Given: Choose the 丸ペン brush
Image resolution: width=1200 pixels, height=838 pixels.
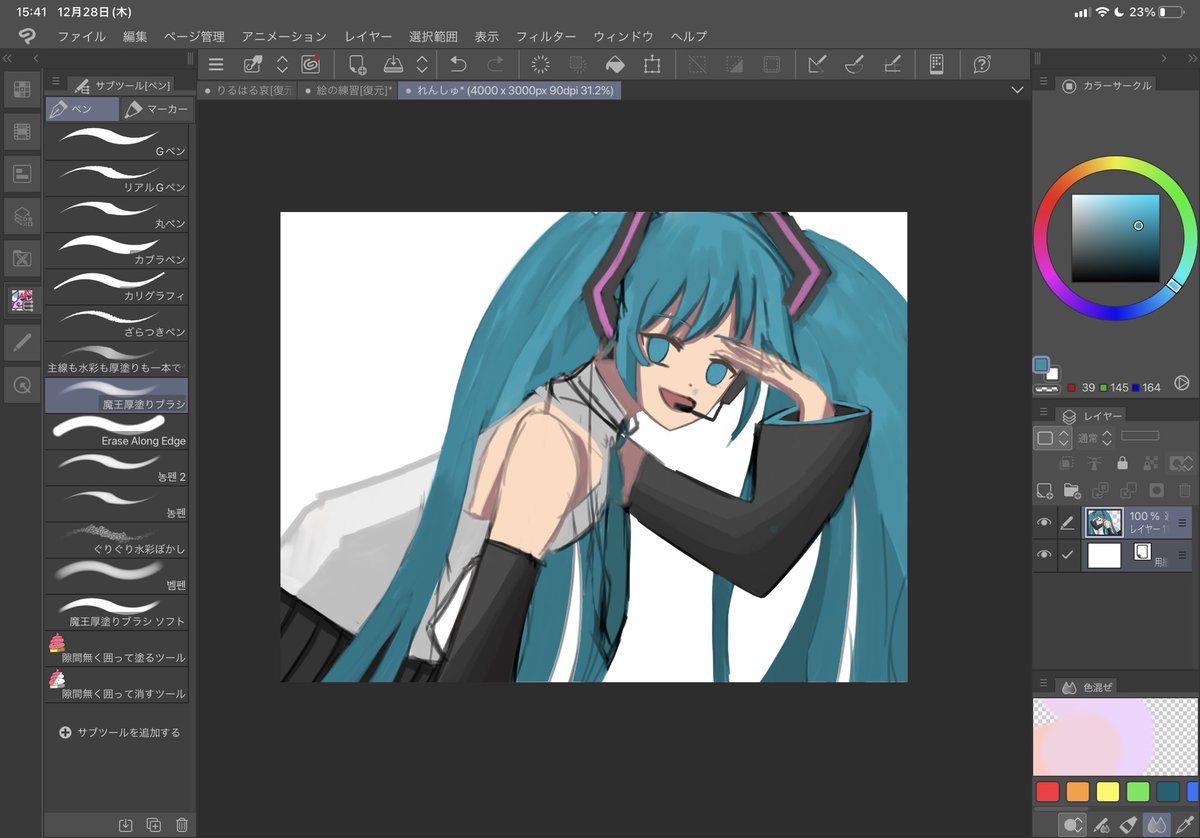Looking at the screenshot, I should (117, 213).
